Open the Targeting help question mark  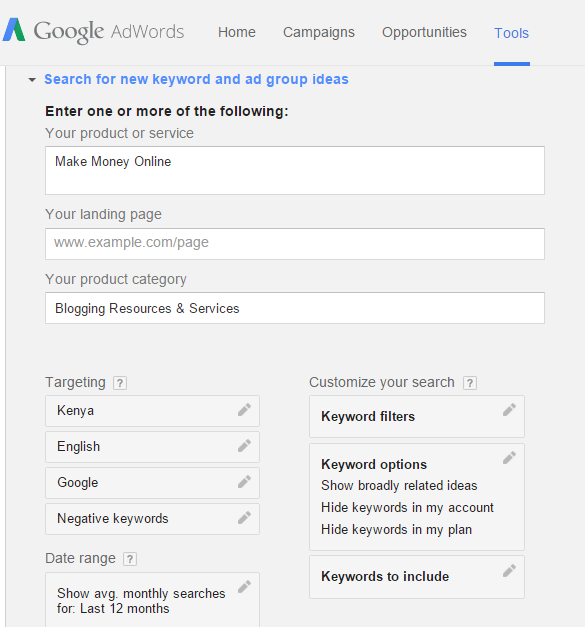coord(120,383)
